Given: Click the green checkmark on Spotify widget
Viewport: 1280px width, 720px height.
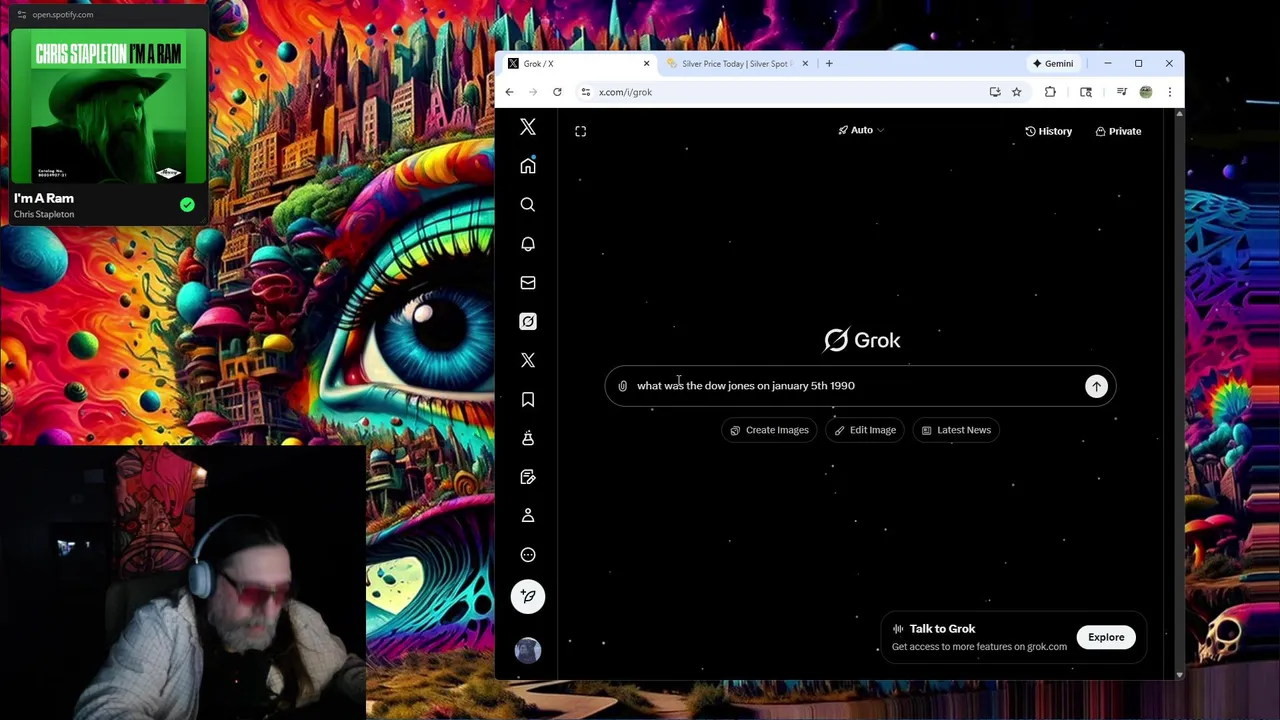Looking at the screenshot, I should click(187, 205).
